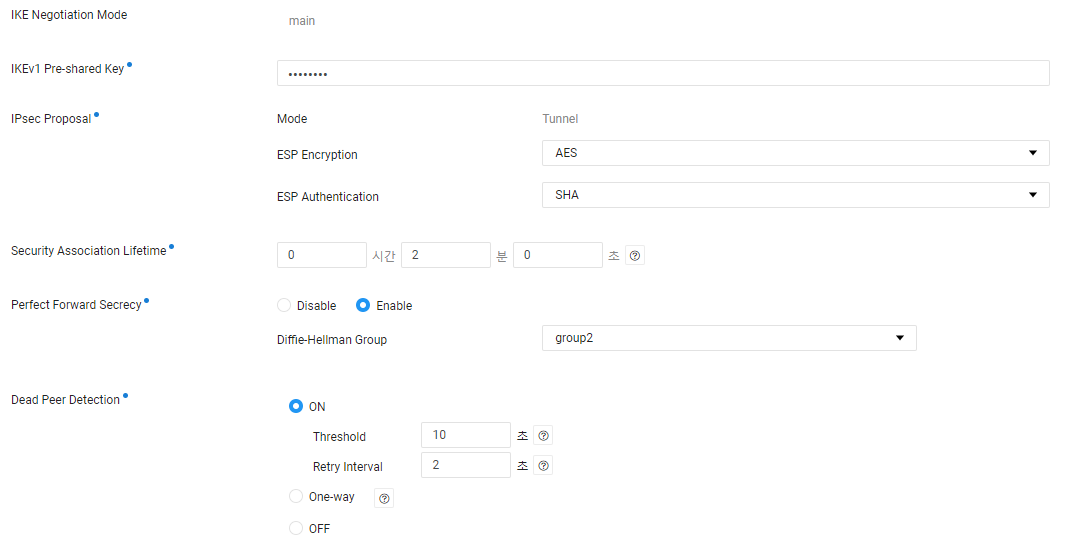Click help icon beside Threshold field
Viewport: 1075px width, 551px height.
(543, 436)
